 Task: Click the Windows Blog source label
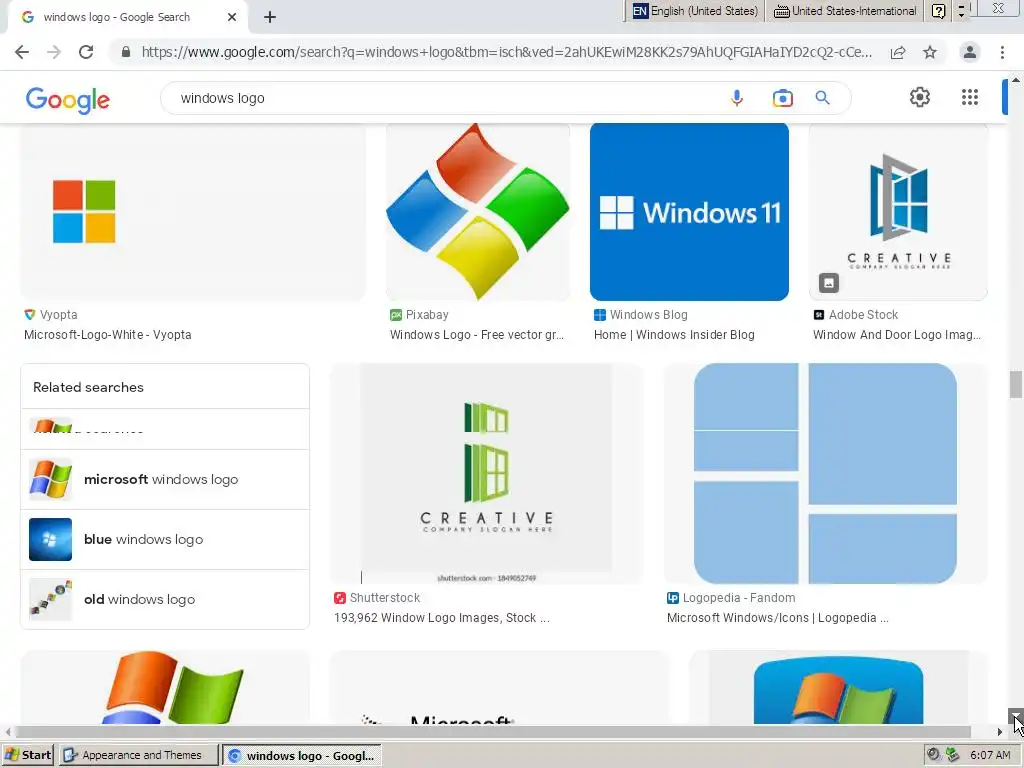pyautogui.click(x=648, y=315)
